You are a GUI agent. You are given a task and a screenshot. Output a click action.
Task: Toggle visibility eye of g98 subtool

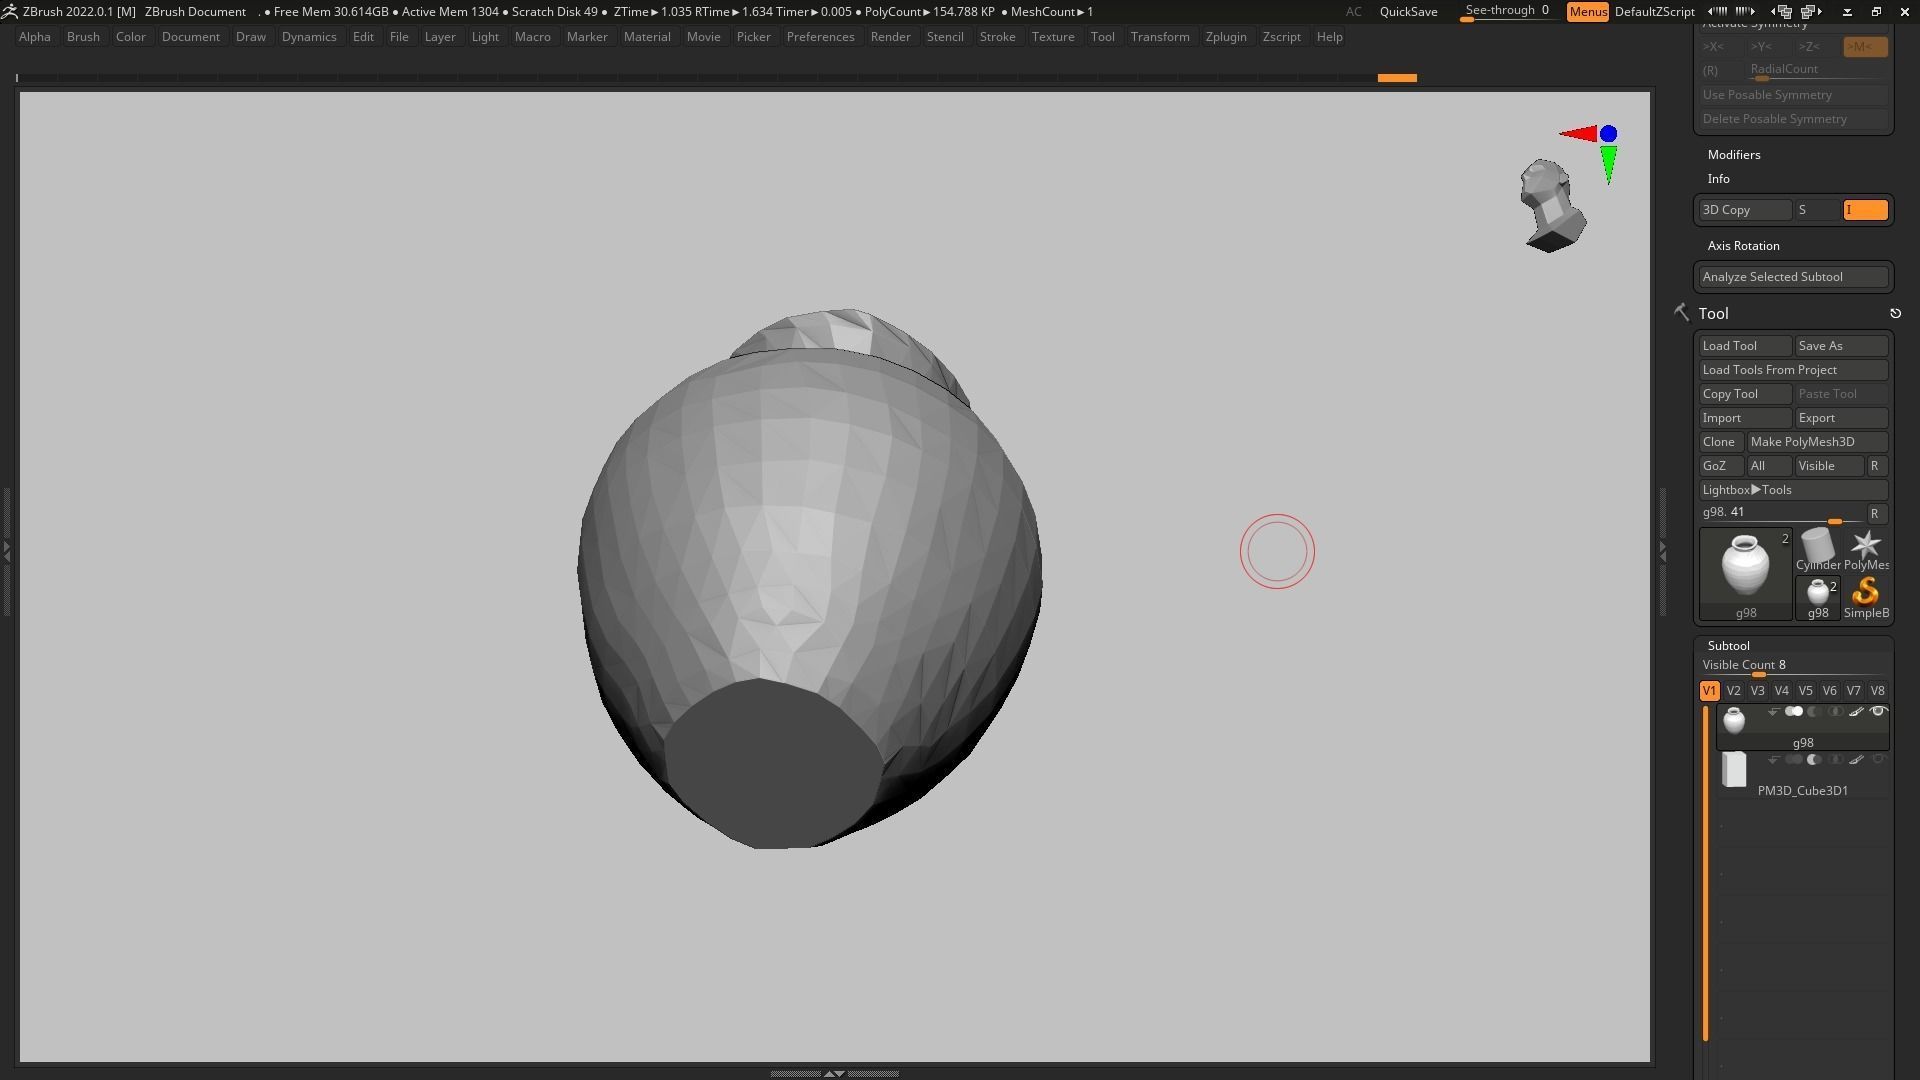coord(1878,712)
